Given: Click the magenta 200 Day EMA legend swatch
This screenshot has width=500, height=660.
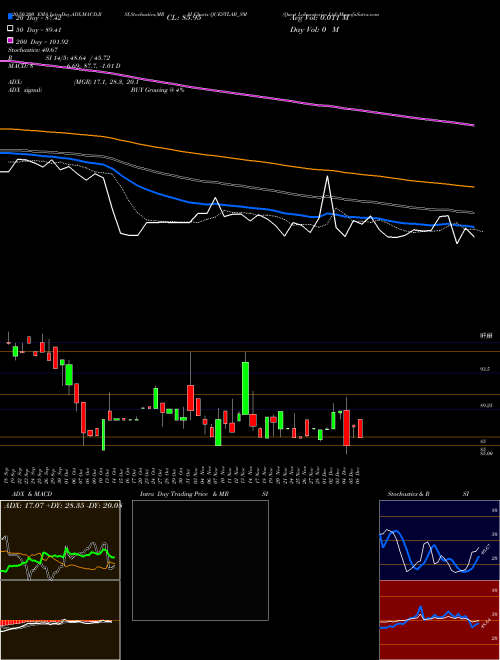Looking at the screenshot, I should pos(10,40).
